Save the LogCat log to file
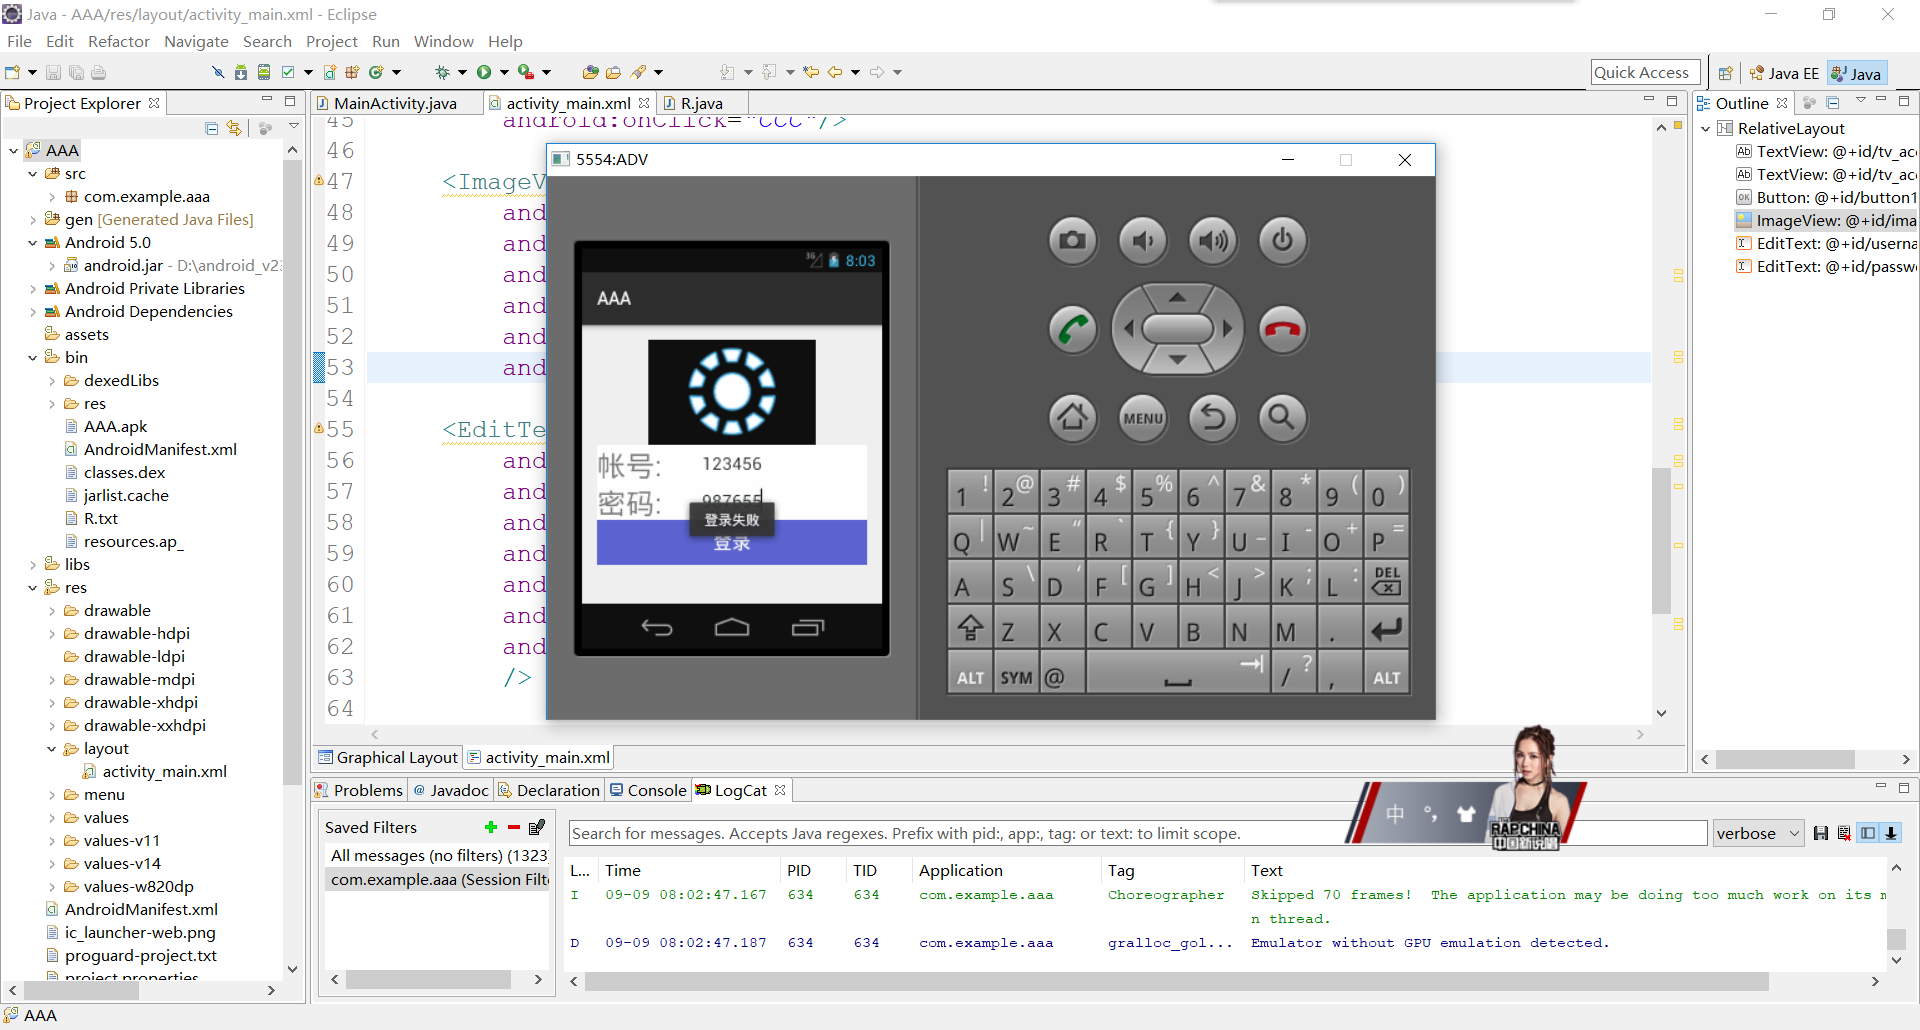The height and width of the screenshot is (1030, 1920). pyautogui.click(x=1821, y=833)
